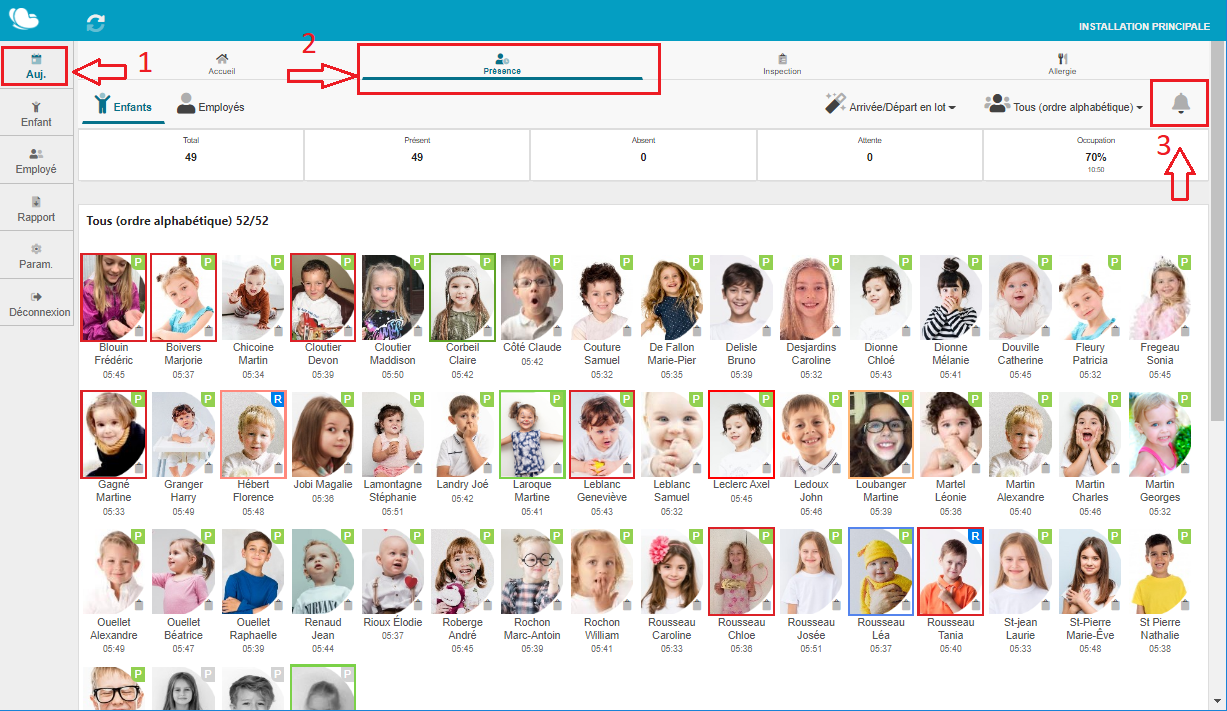Switch to the Accueil tab
The image size is (1227, 711).
point(222,64)
